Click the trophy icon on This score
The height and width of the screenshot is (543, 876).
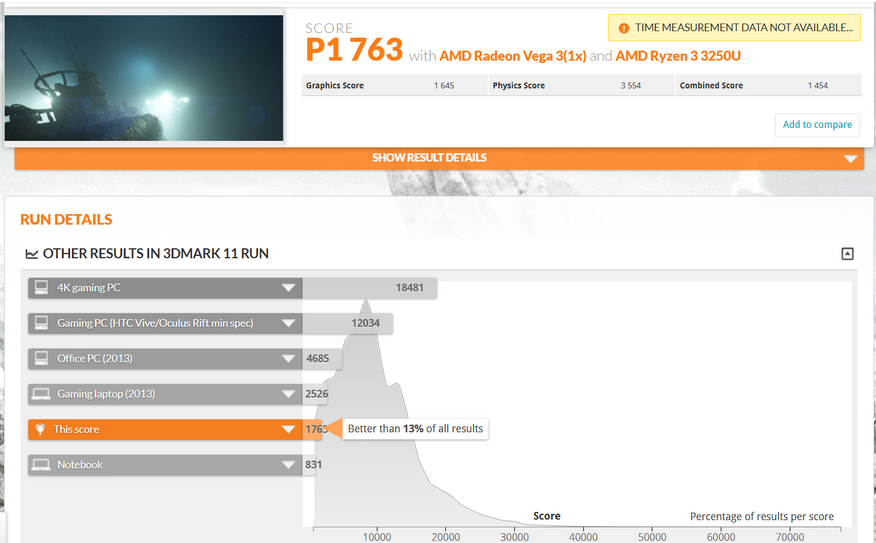(x=40, y=429)
